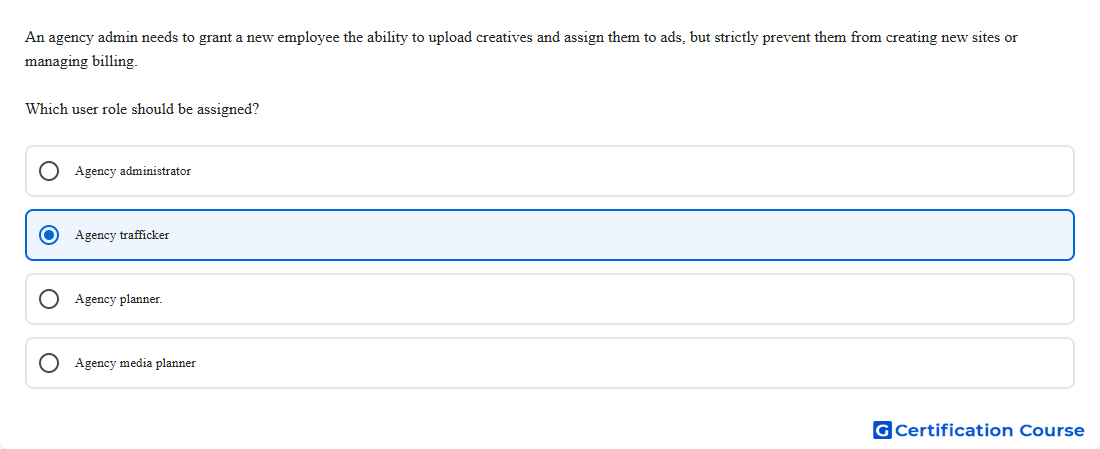Click empty space inside Agency administrator option card
This screenshot has height=449, width=1100.
[631, 171]
